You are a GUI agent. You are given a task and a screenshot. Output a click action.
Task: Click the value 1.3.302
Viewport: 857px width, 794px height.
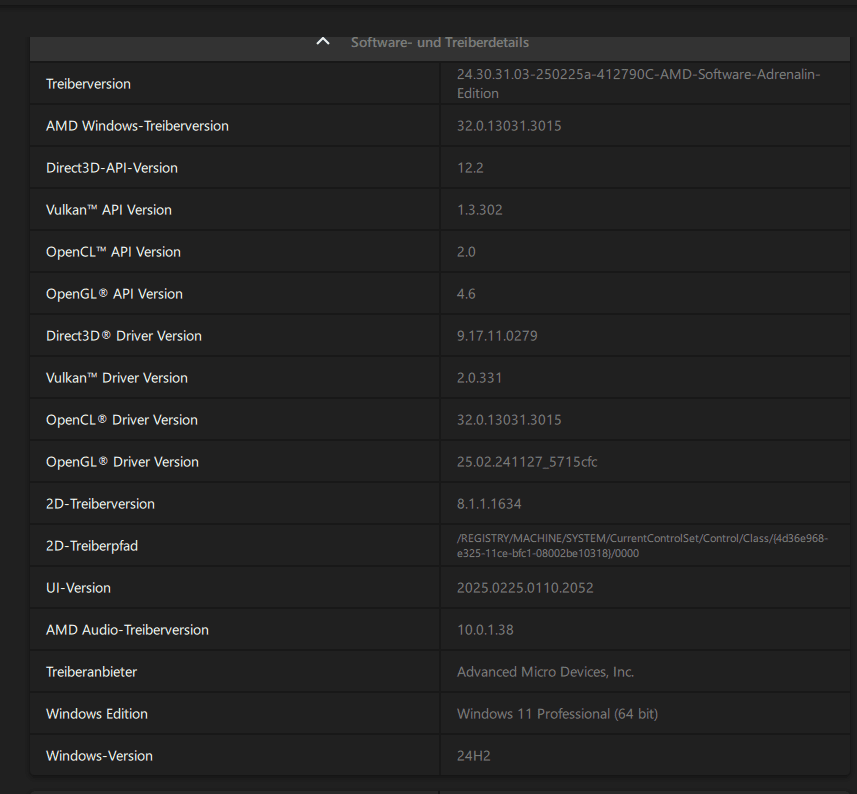coord(479,210)
